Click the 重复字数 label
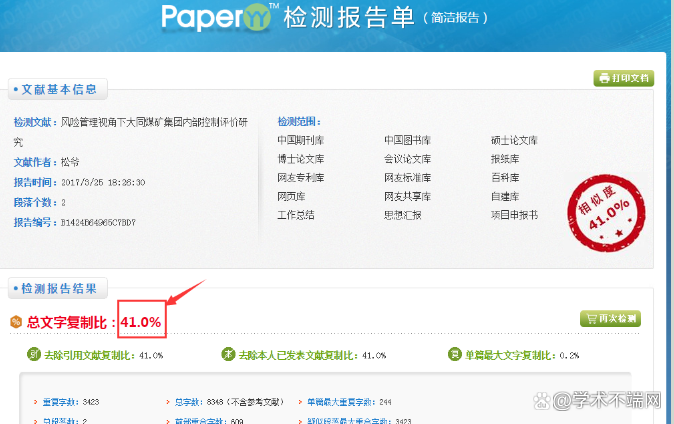 tap(61, 402)
